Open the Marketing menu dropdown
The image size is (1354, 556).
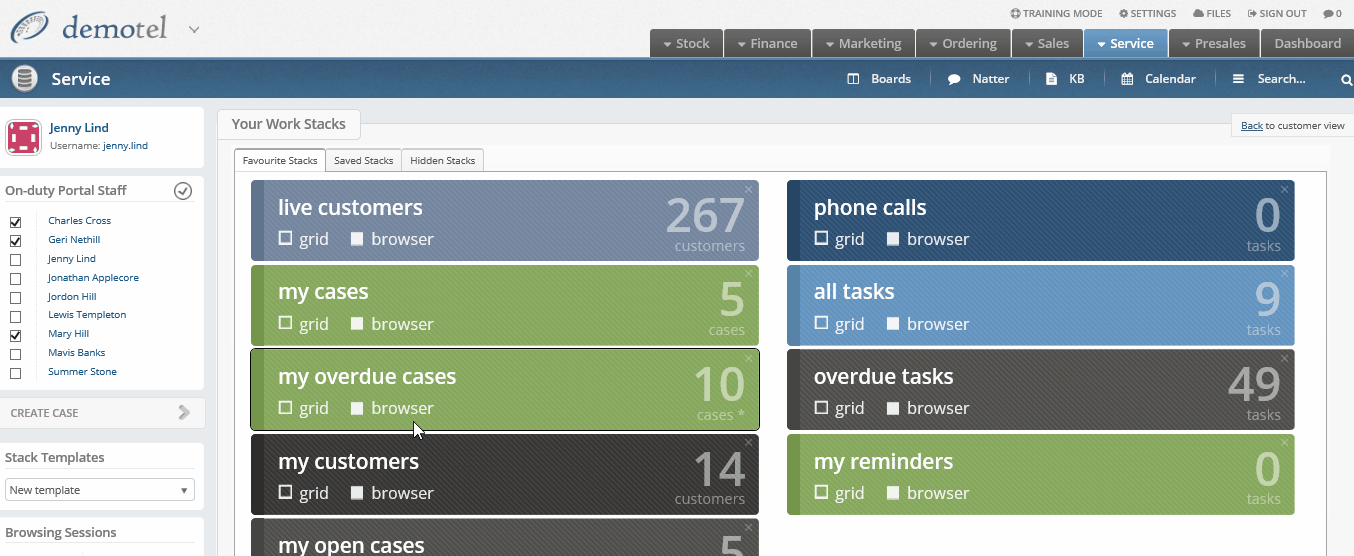(x=863, y=43)
